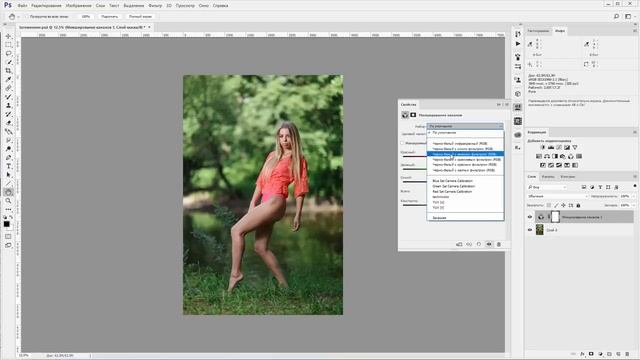Lock layer position
Image resolution: width=640 pixels, height=360 pixels.
tap(564, 205)
